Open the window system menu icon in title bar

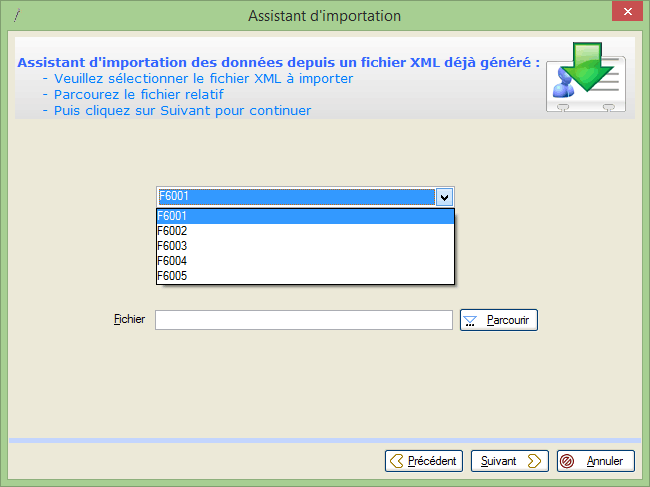(17, 16)
